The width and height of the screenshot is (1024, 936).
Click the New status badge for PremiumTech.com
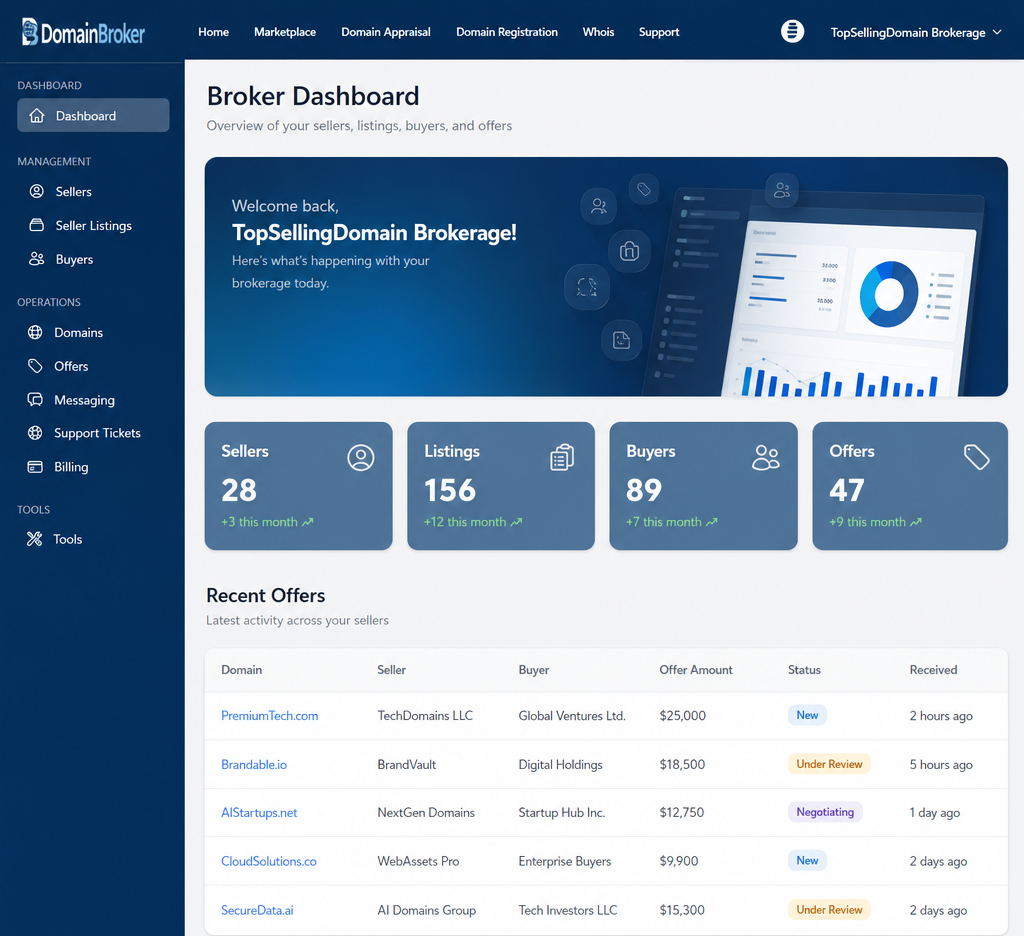click(807, 715)
